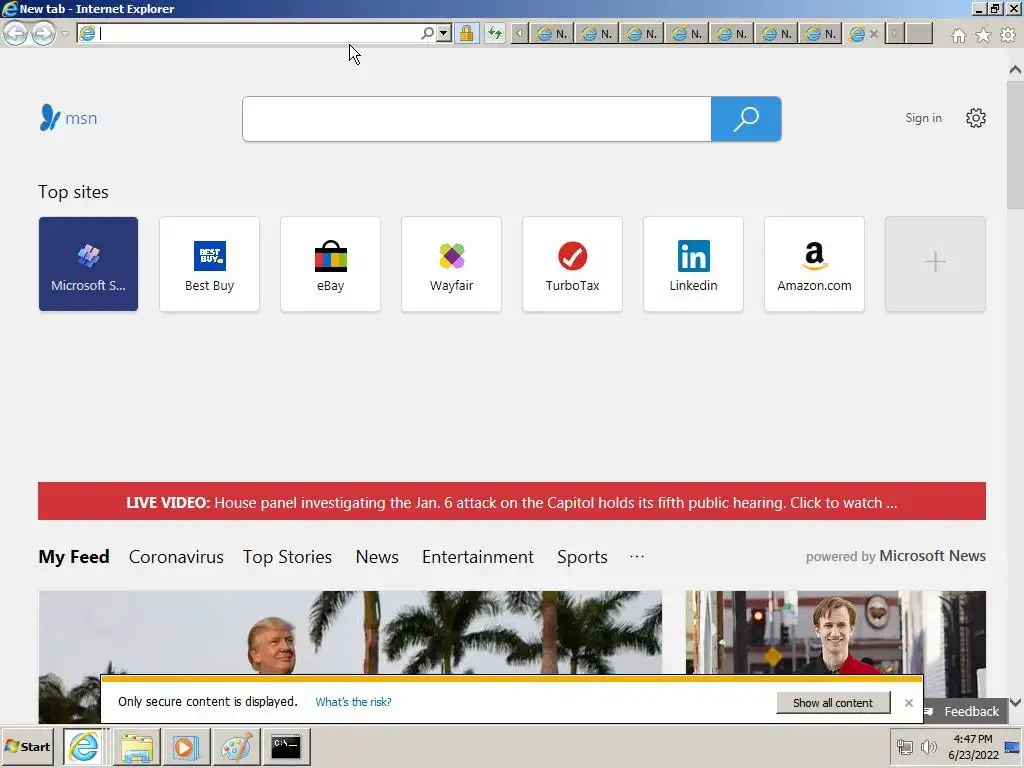Open the TurboTax top site tile
1024x768 pixels.
pos(572,264)
